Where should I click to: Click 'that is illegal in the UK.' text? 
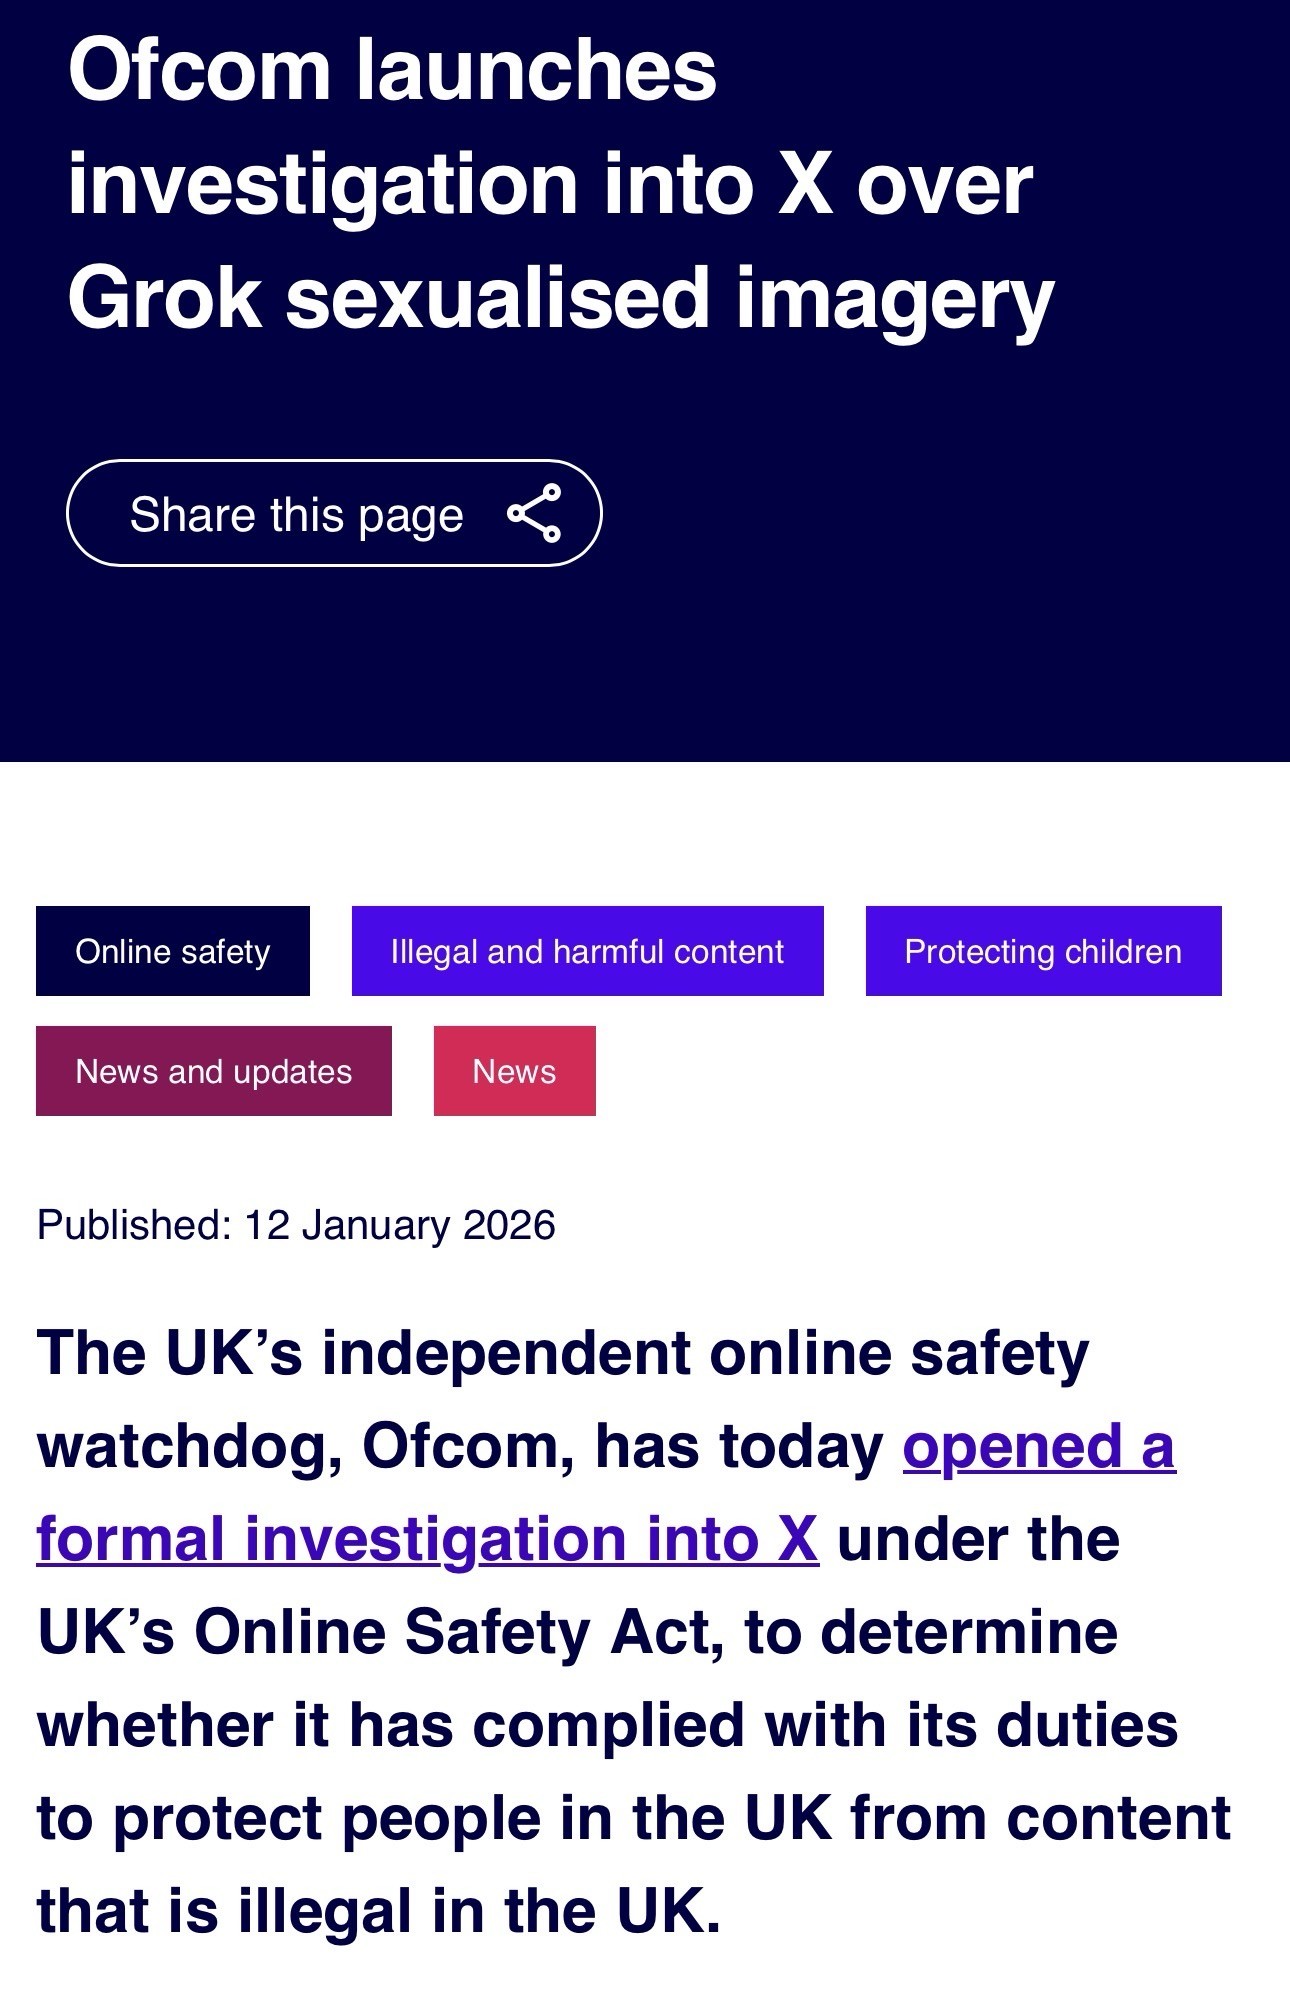click(378, 1911)
